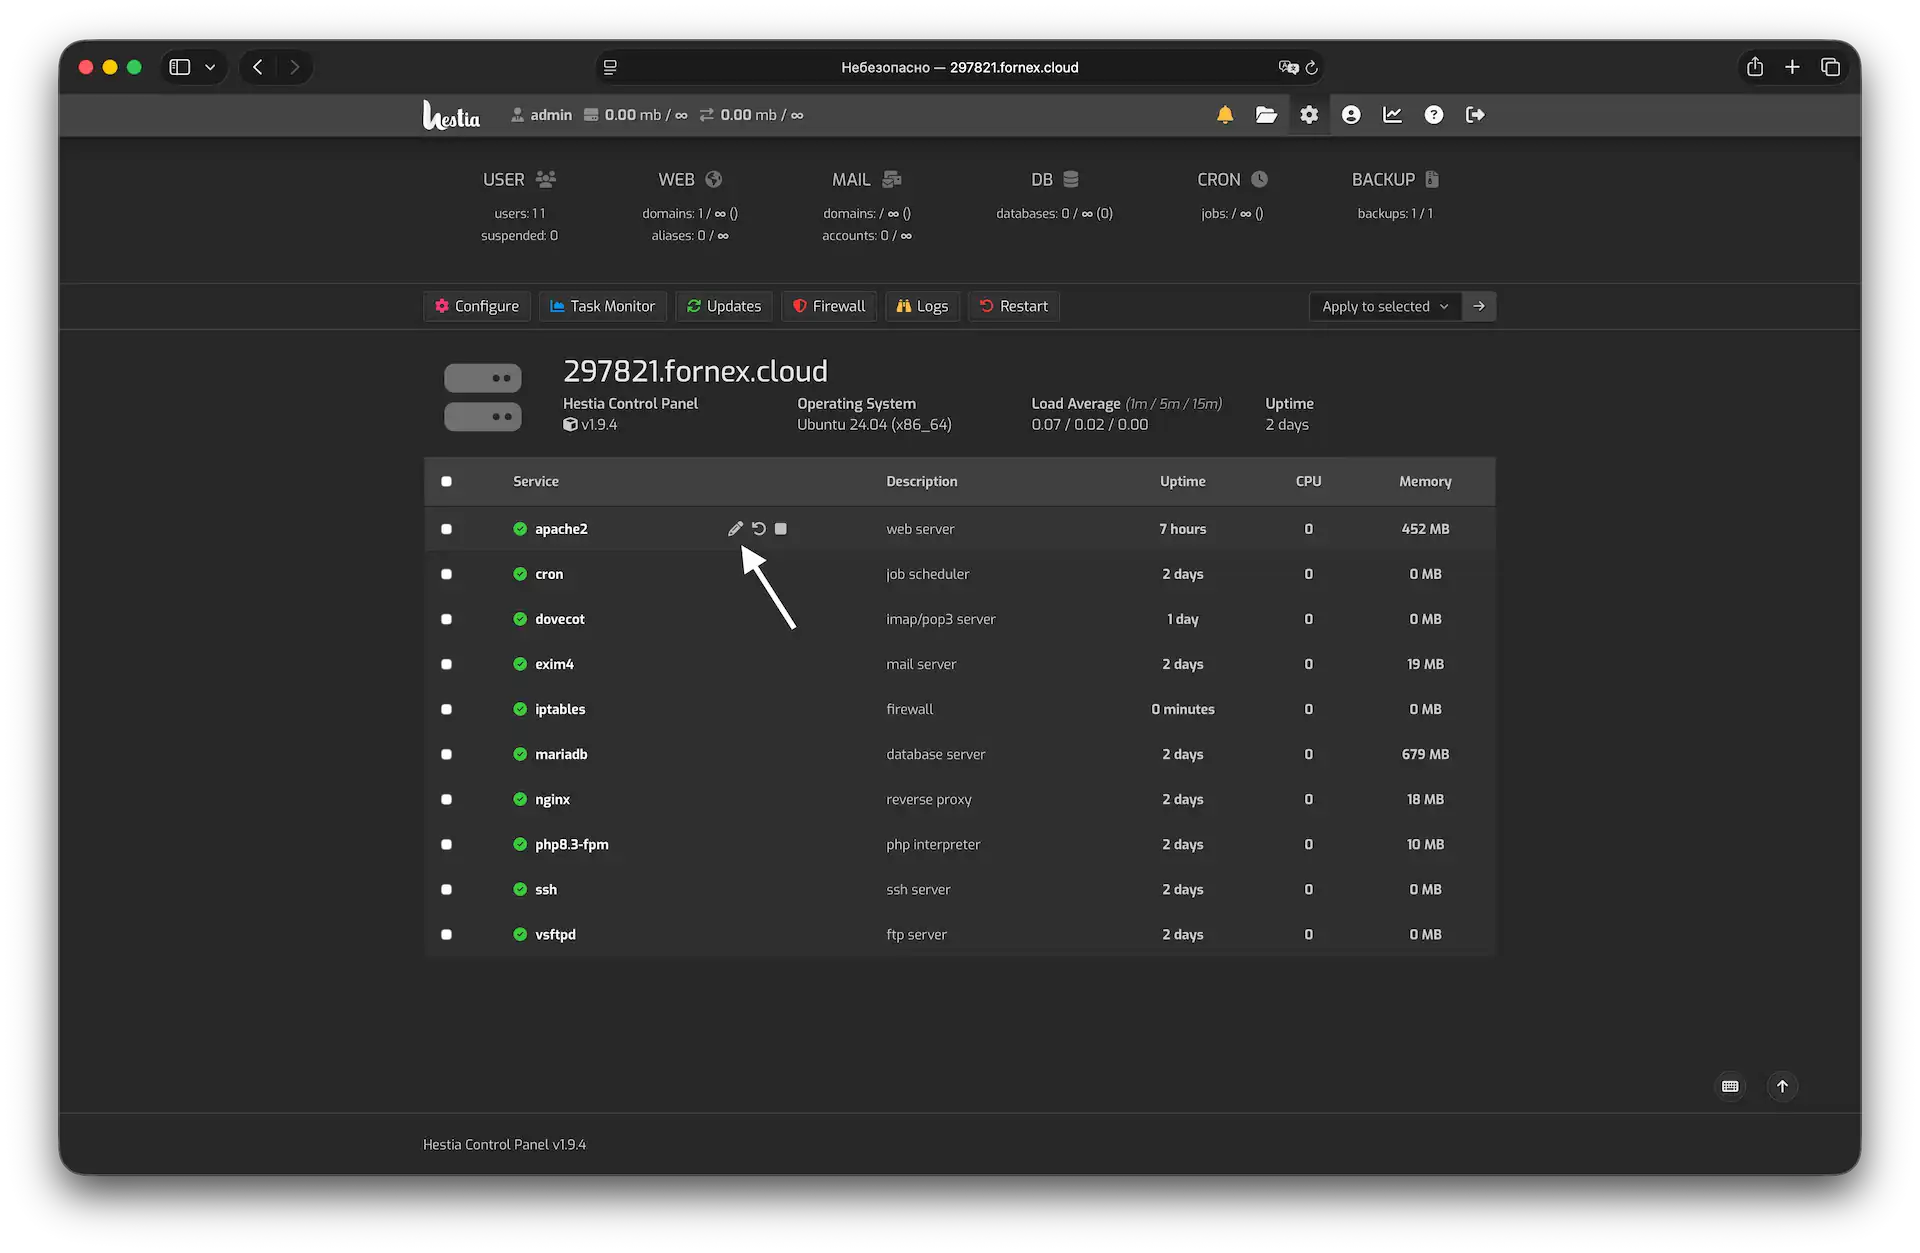Tick the select-all checkbox in header
The image size is (1920, 1253).
[446, 481]
